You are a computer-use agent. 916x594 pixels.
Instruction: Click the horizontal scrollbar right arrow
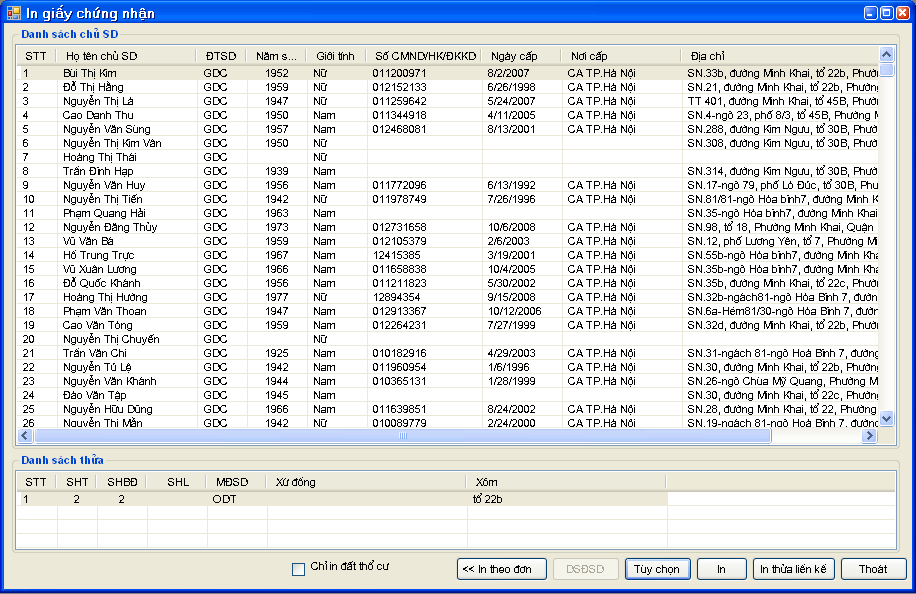pyautogui.click(x=869, y=436)
